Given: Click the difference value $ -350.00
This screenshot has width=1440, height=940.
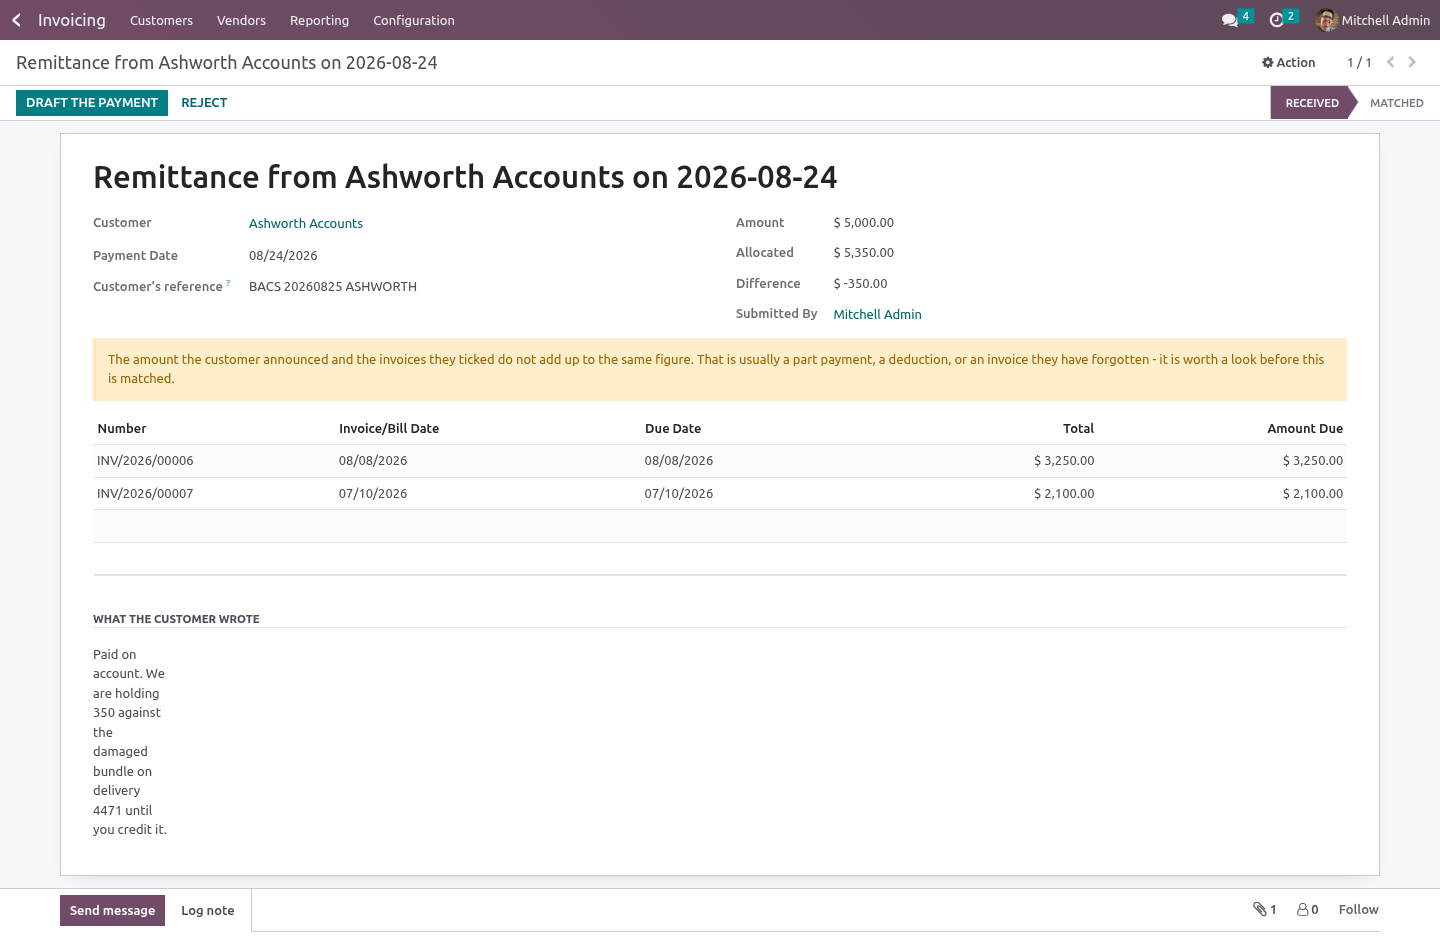Looking at the screenshot, I should (861, 284).
